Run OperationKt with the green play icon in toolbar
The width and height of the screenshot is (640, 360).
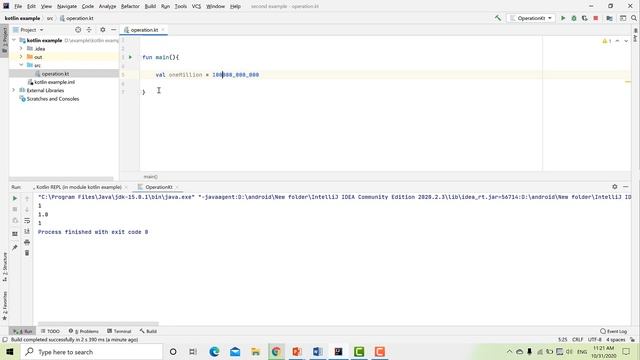563,18
